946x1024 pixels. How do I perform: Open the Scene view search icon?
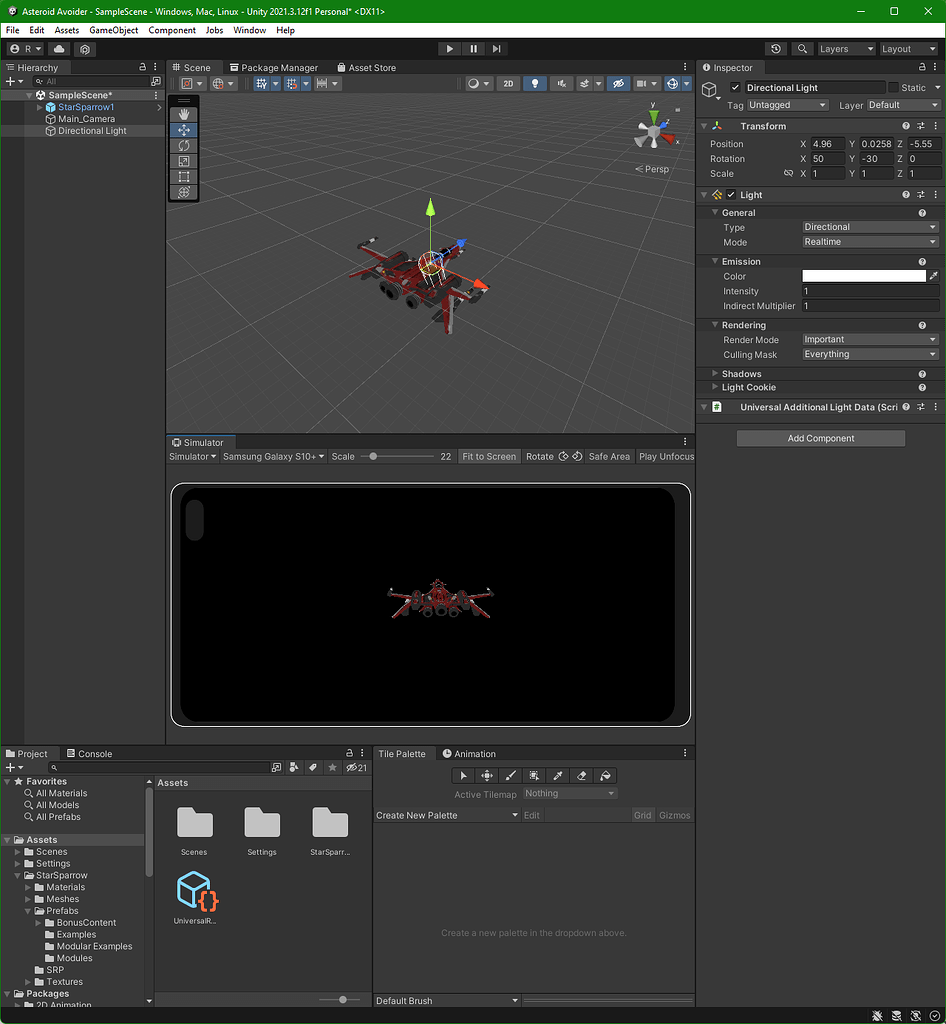pyautogui.click(x=801, y=48)
